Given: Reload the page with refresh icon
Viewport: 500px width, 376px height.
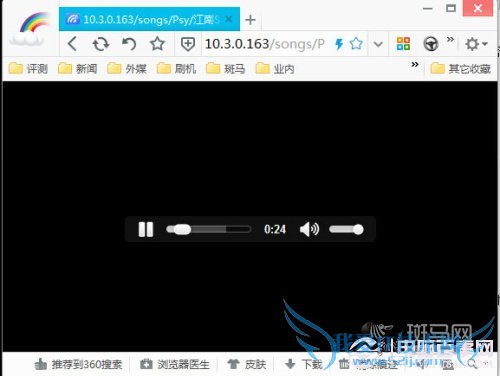Looking at the screenshot, I should pos(101,44).
